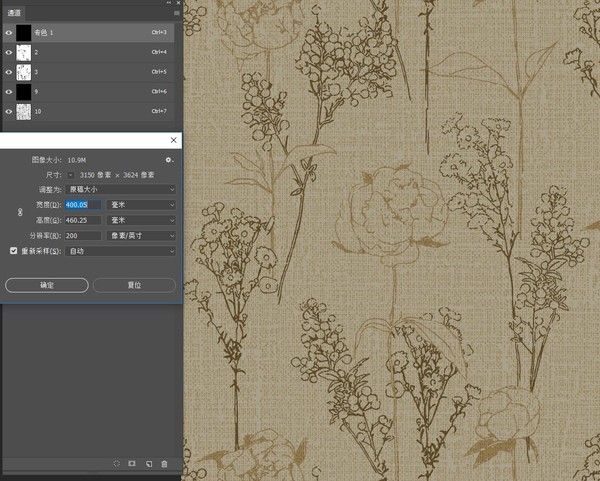This screenshot has height=481, width=600.
Task: Click the 高度 input field 460.25
Action: pos(83,220)
